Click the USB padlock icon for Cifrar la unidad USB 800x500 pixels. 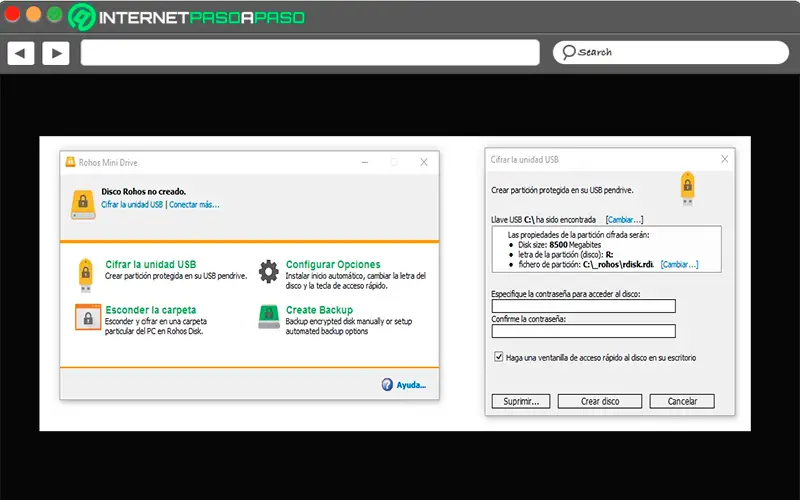pos(86,274)
